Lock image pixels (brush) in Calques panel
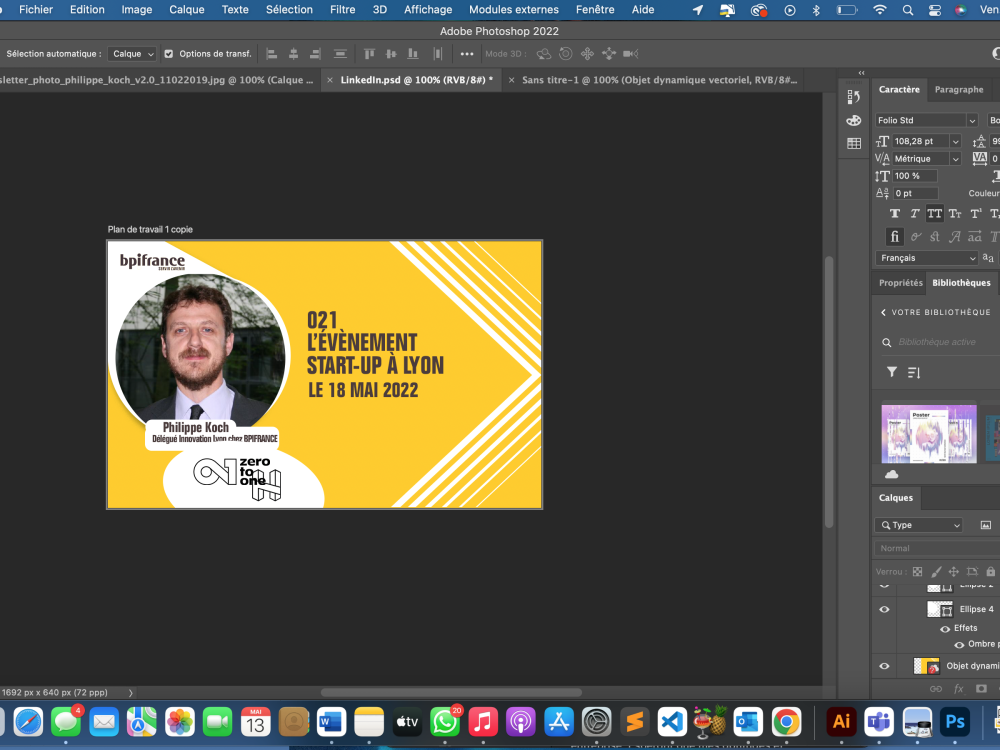Image resolution: width=1000 pixels, height=750 pixels. point(936,572)
